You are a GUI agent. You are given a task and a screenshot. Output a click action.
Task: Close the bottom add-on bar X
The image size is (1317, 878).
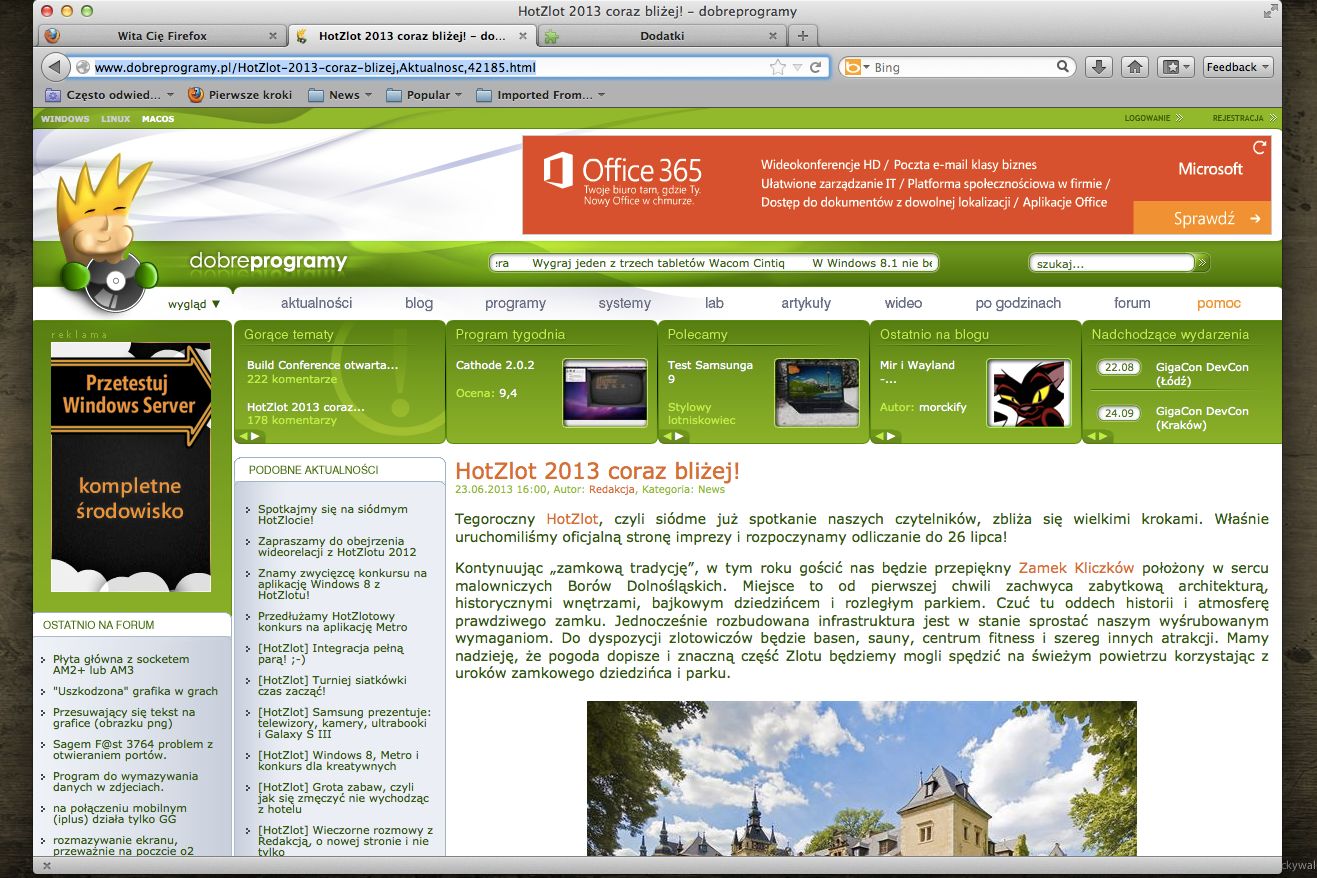pyautogui.click(x=45, y=866)
